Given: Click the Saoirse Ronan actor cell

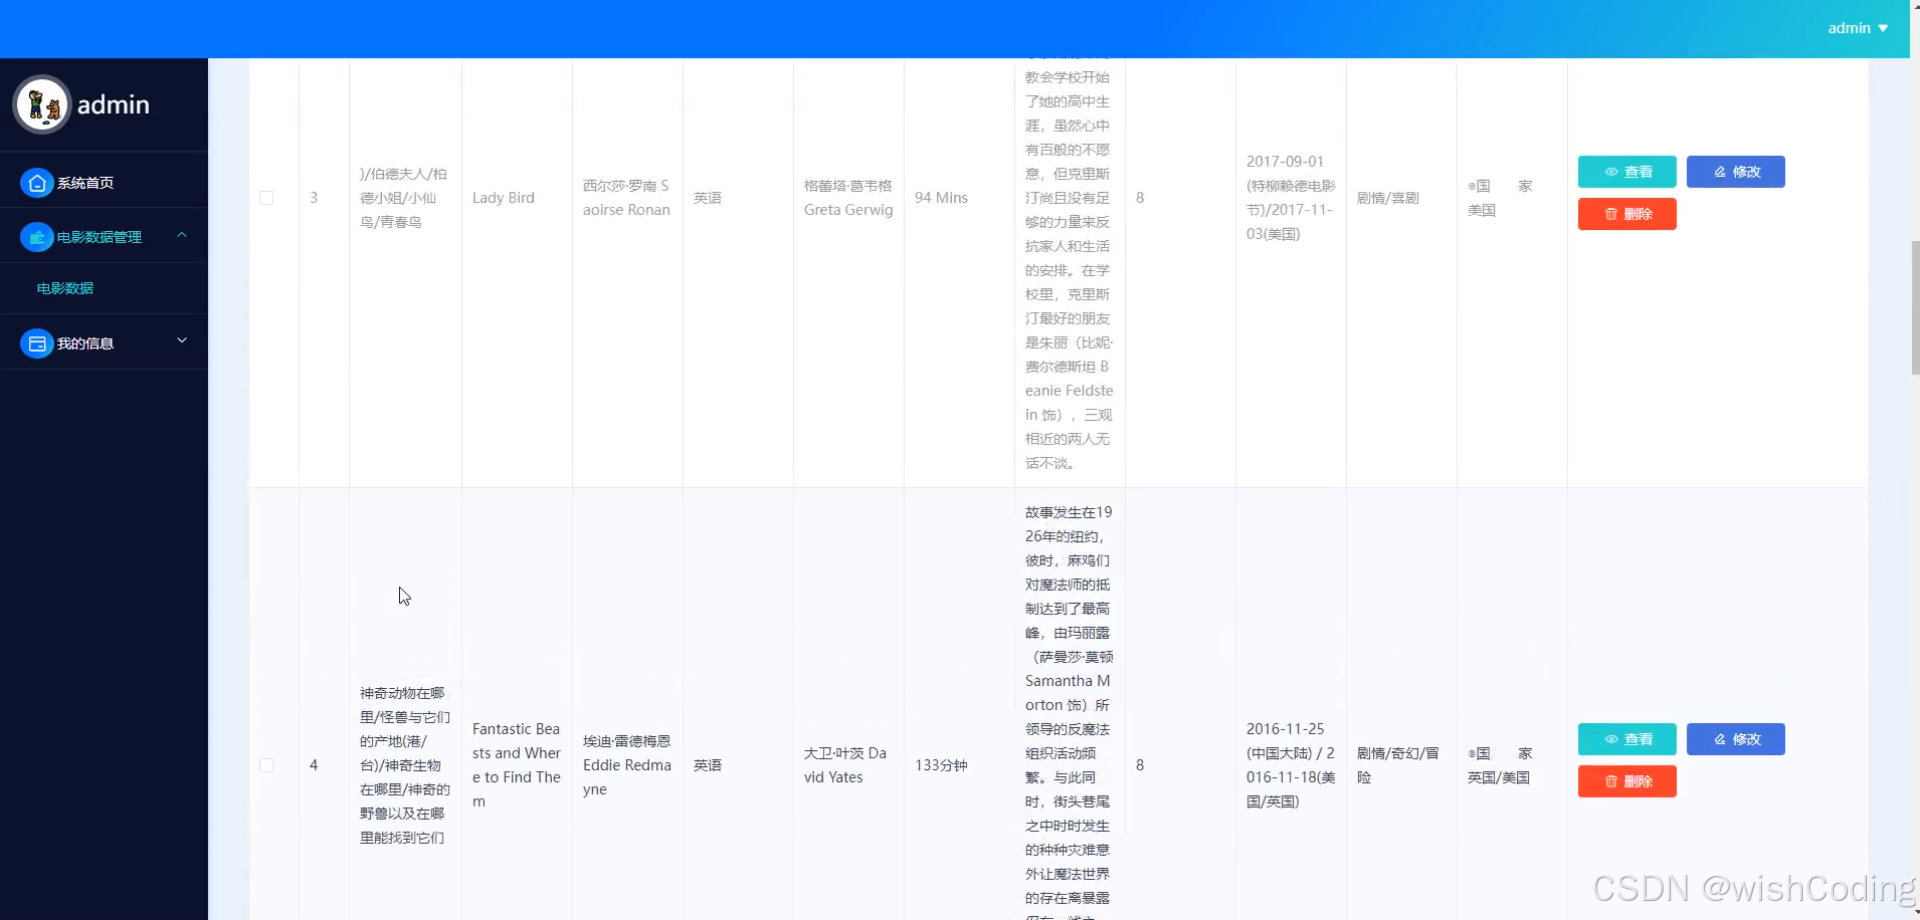Looking at the screenshot, I should click(x=627, y=198).
